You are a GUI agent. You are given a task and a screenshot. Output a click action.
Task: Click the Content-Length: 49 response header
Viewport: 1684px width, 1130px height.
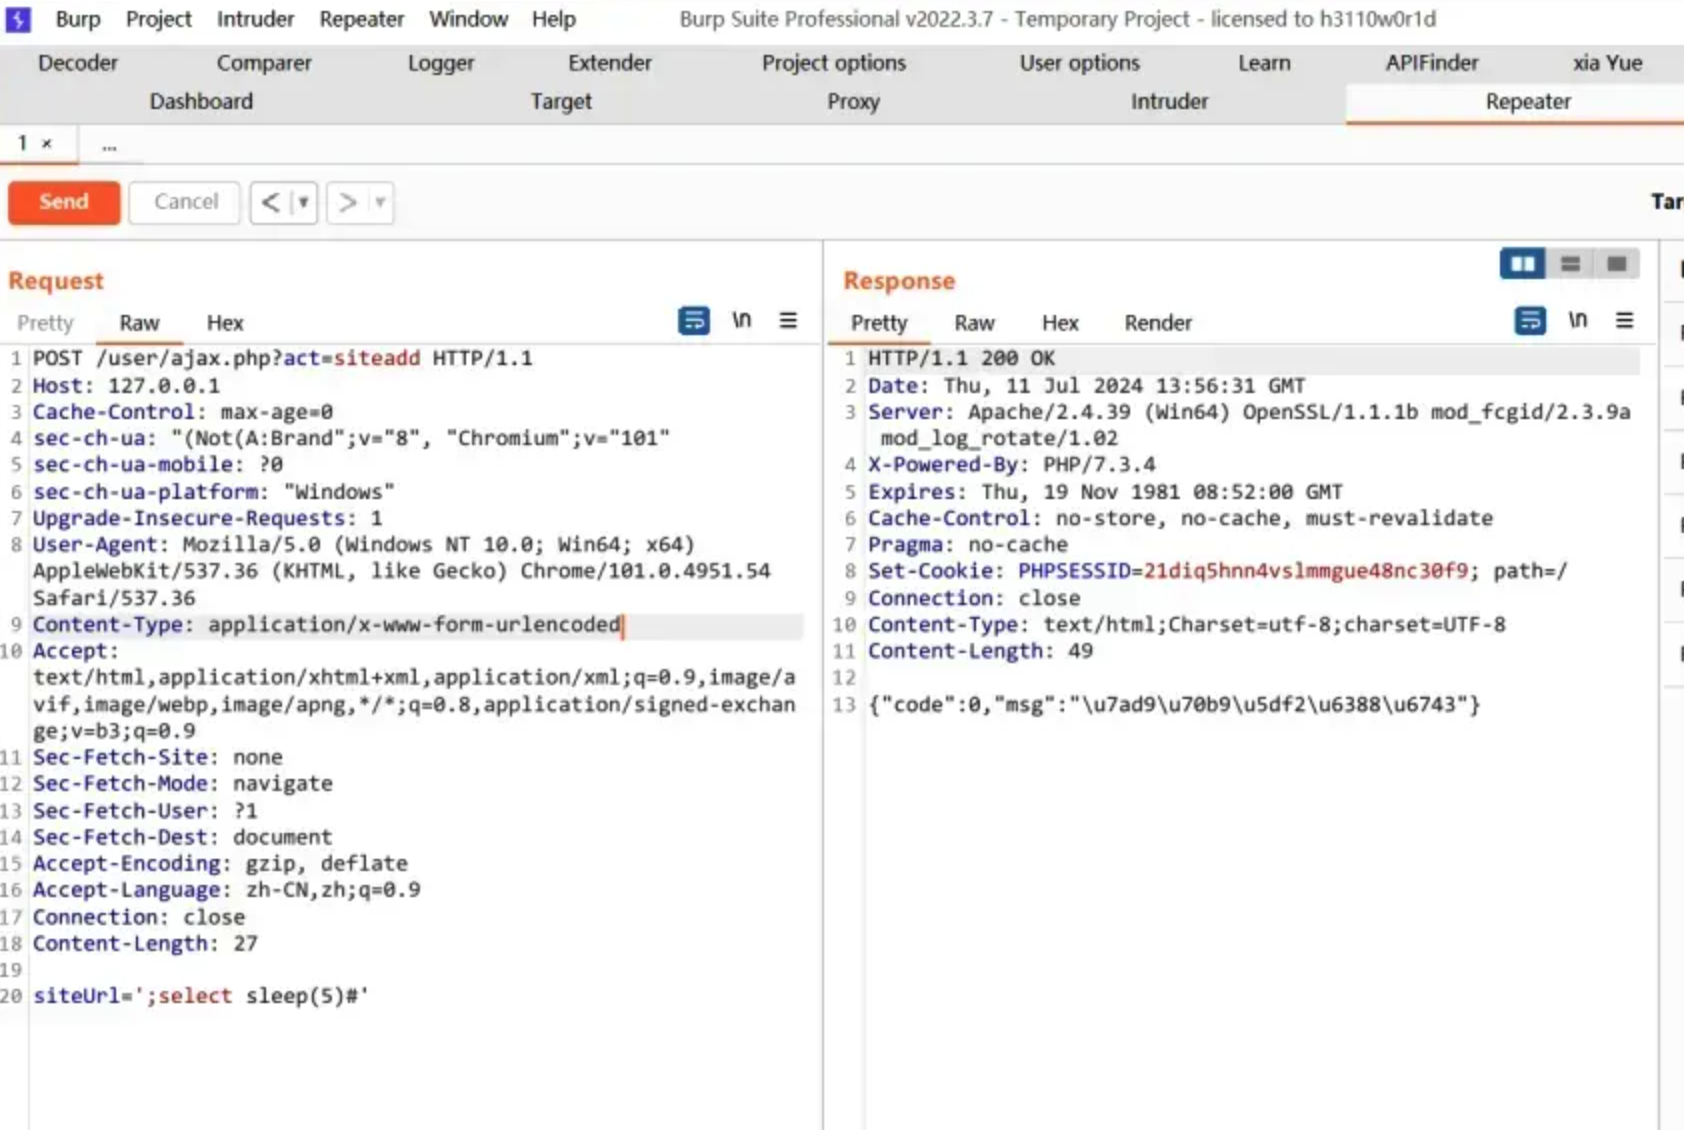[980, 651]
